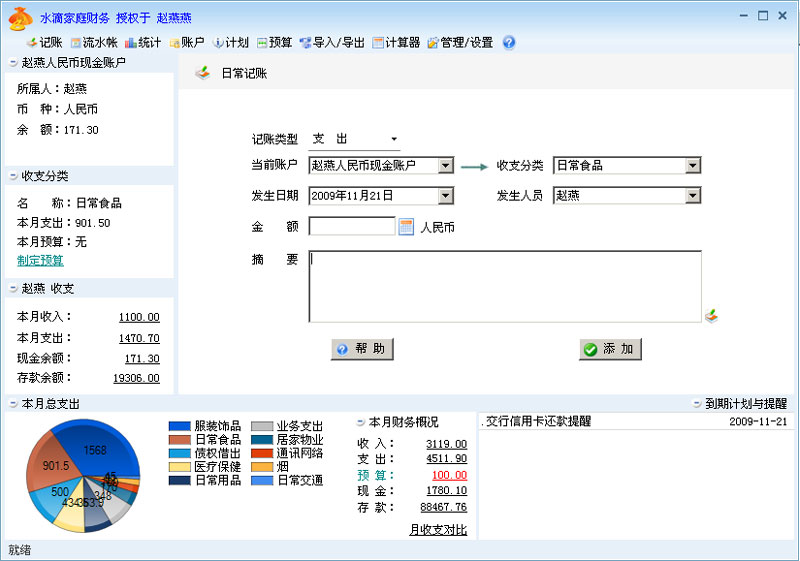Select the 日常食品 legend color swatch
The width and height of the screenshot is (800, 561).
[x=180, y=440]
